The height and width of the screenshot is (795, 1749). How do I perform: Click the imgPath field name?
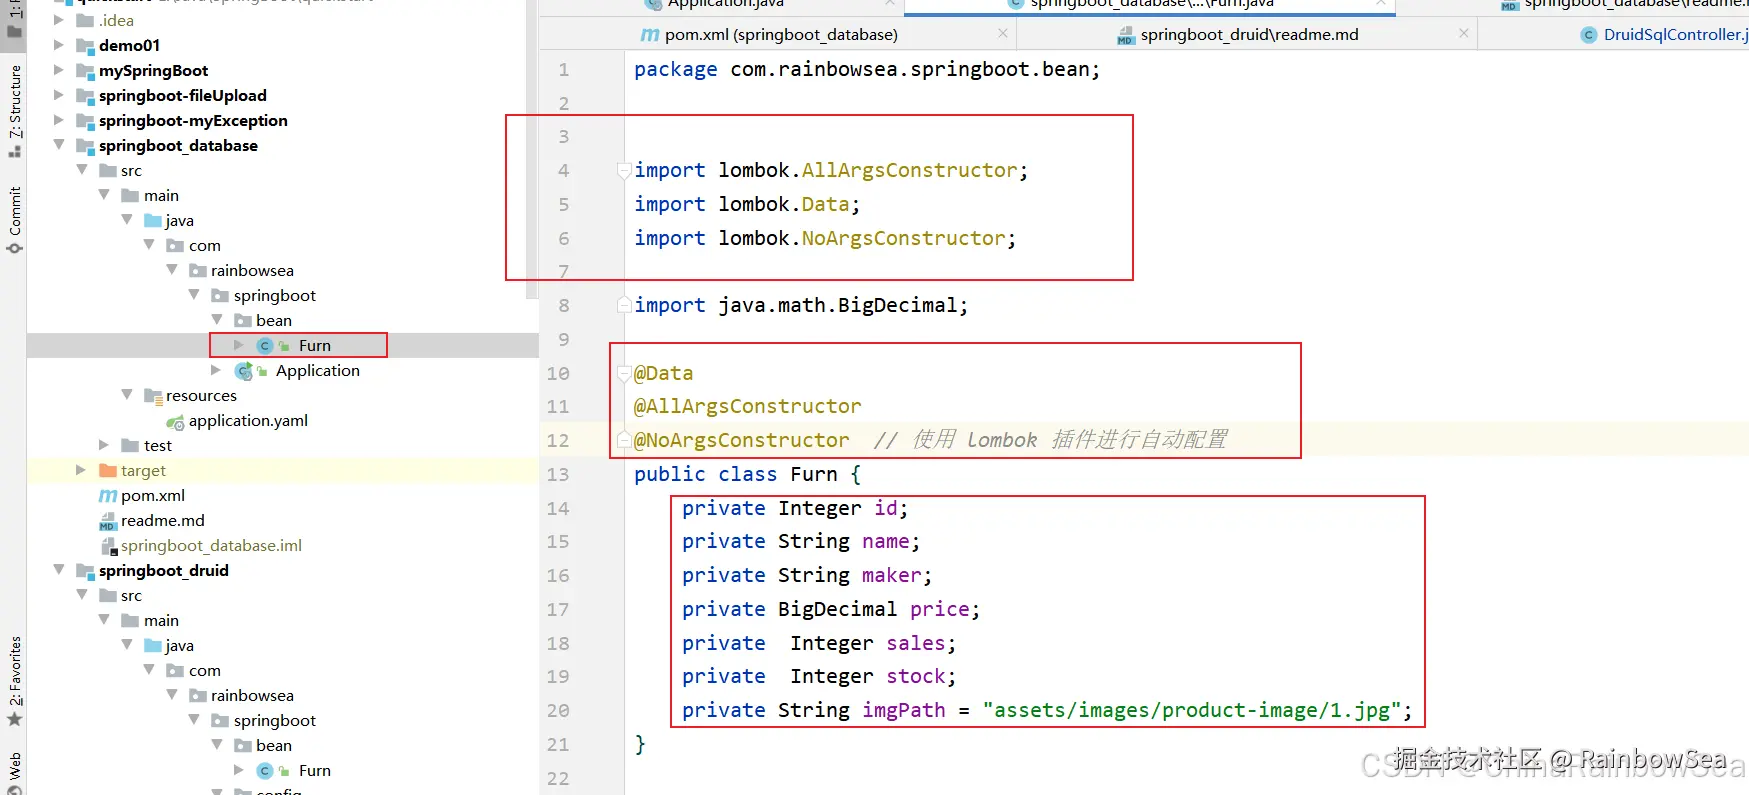click(904, 710)
